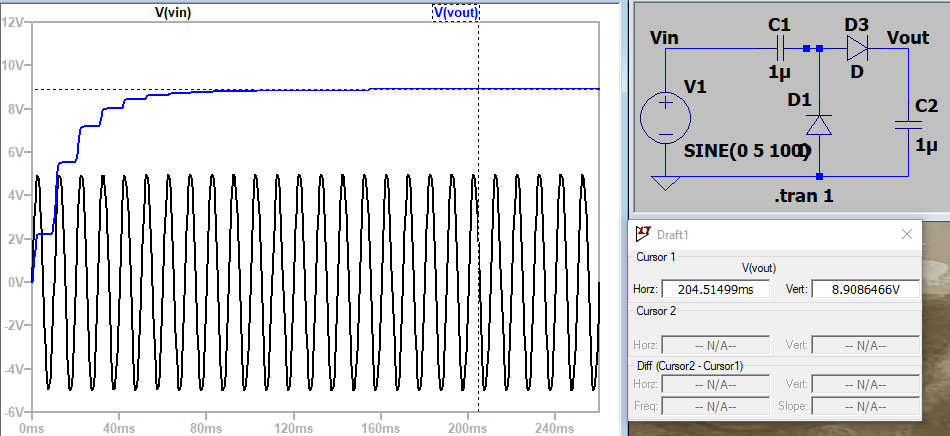Viewport: 950px width, 436px height.
Task: Click the Vin net label
Action: [668, 38]
